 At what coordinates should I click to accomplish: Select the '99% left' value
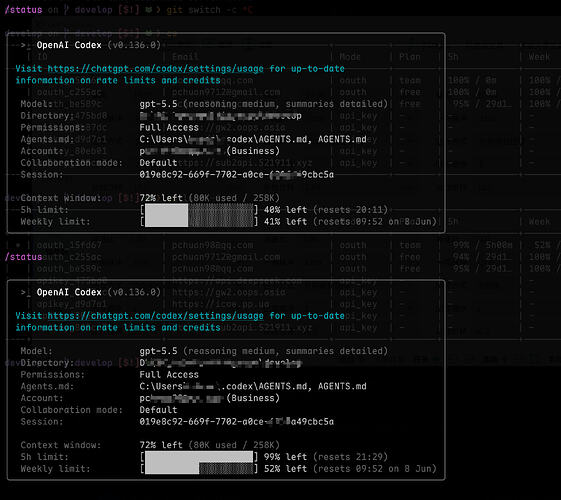tap(285, 457)
